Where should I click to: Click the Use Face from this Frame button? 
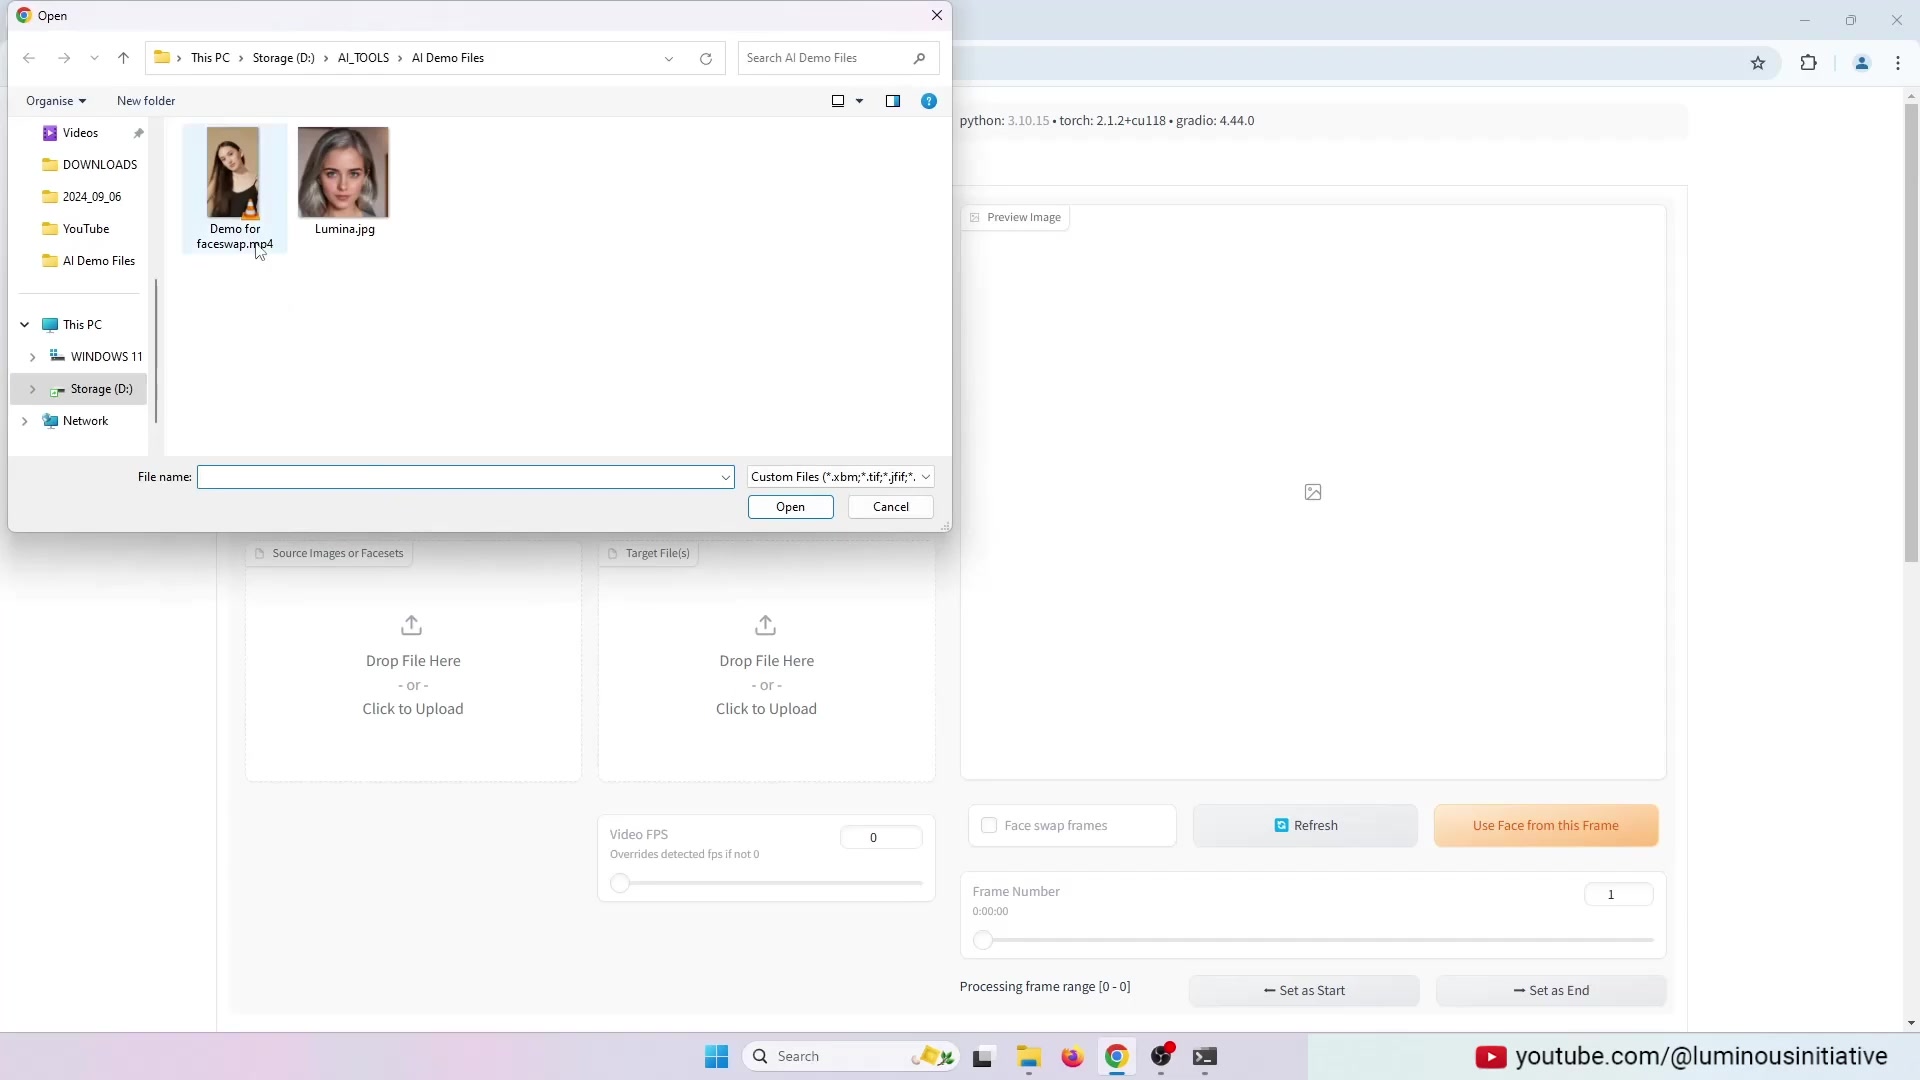[1545, 826]
